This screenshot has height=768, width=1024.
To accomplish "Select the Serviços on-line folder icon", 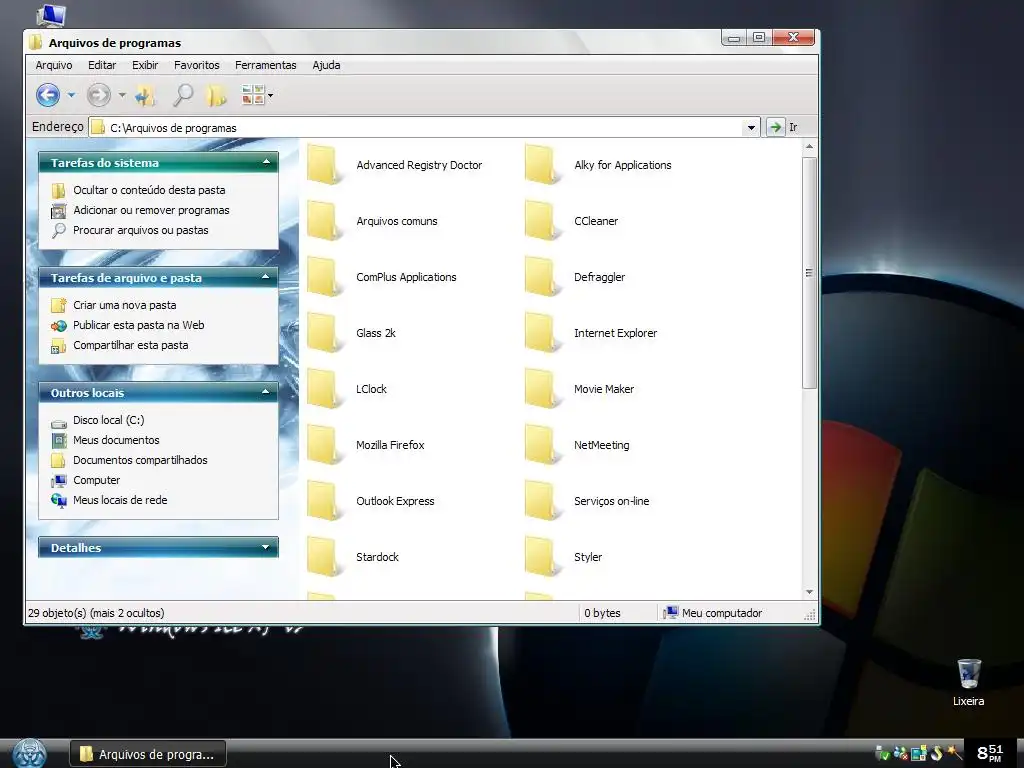I will pos(542,501).
